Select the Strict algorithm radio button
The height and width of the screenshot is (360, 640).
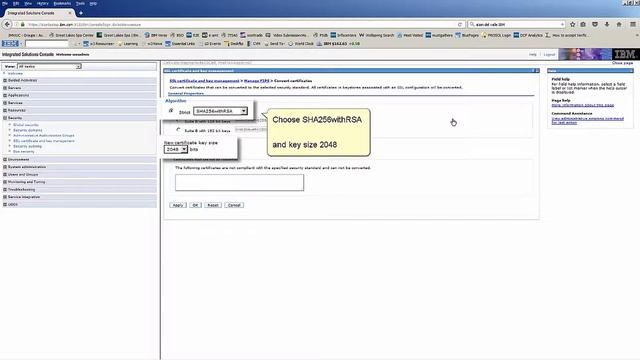point(171,111)
